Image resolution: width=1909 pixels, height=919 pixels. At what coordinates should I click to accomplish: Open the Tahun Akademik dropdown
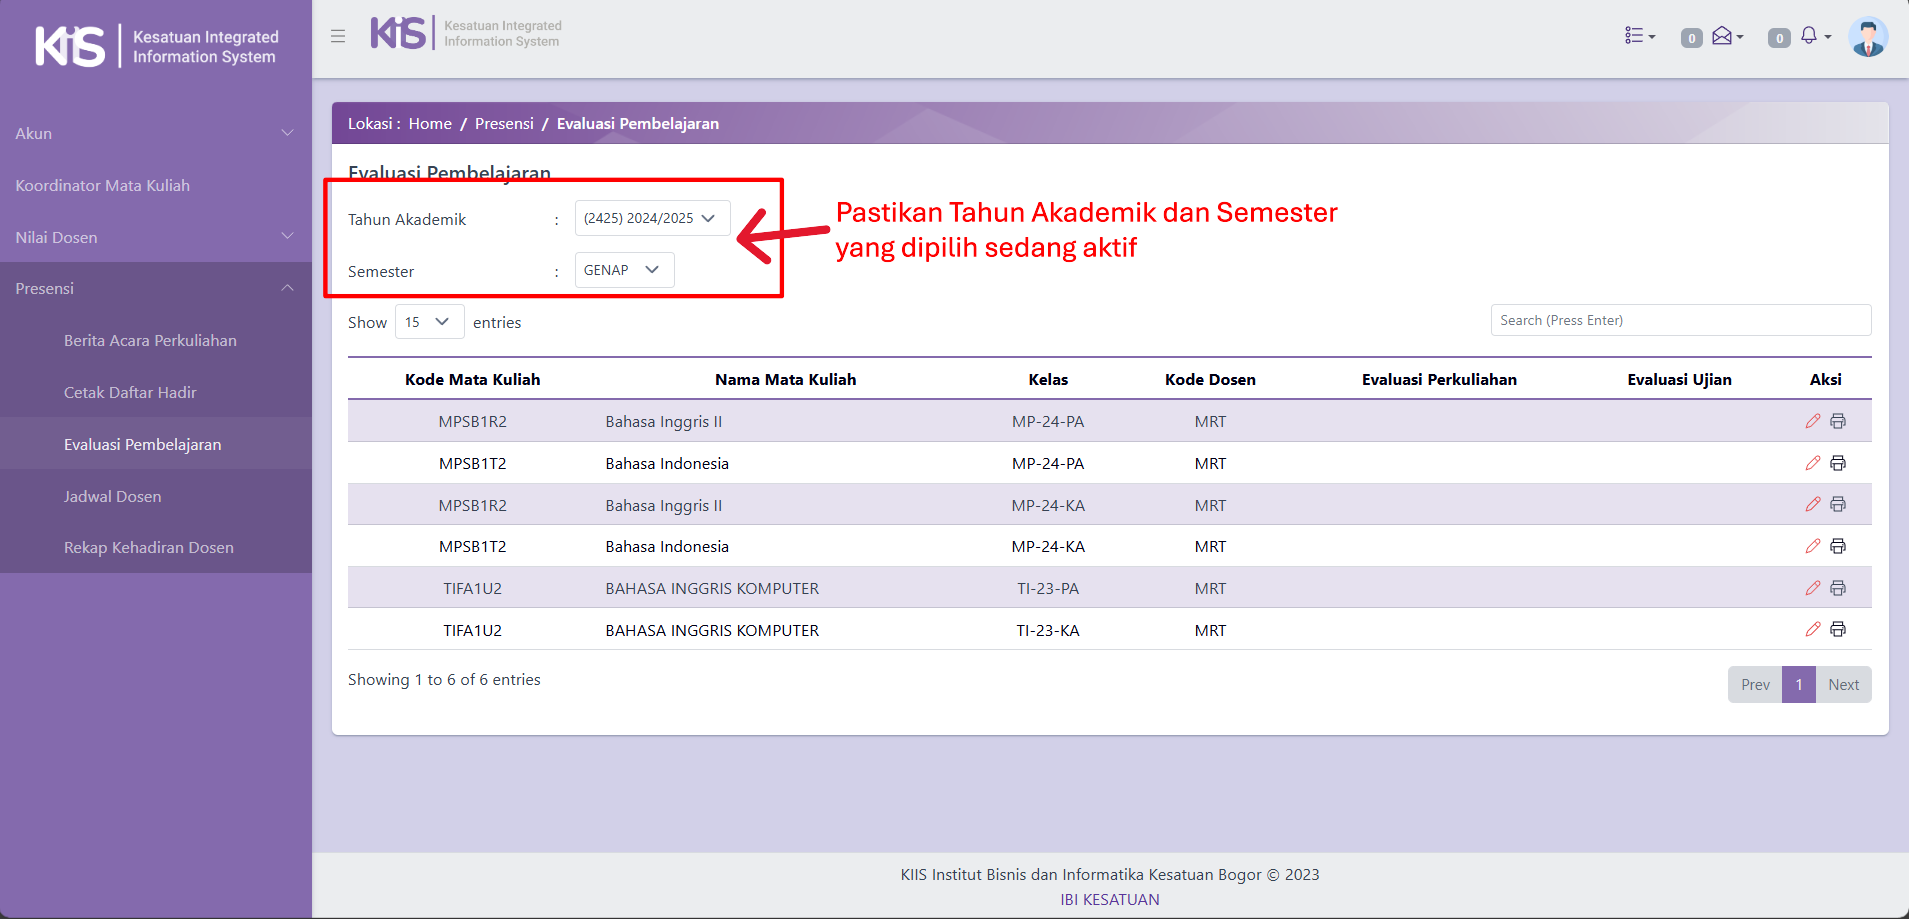tap(652, 218)
